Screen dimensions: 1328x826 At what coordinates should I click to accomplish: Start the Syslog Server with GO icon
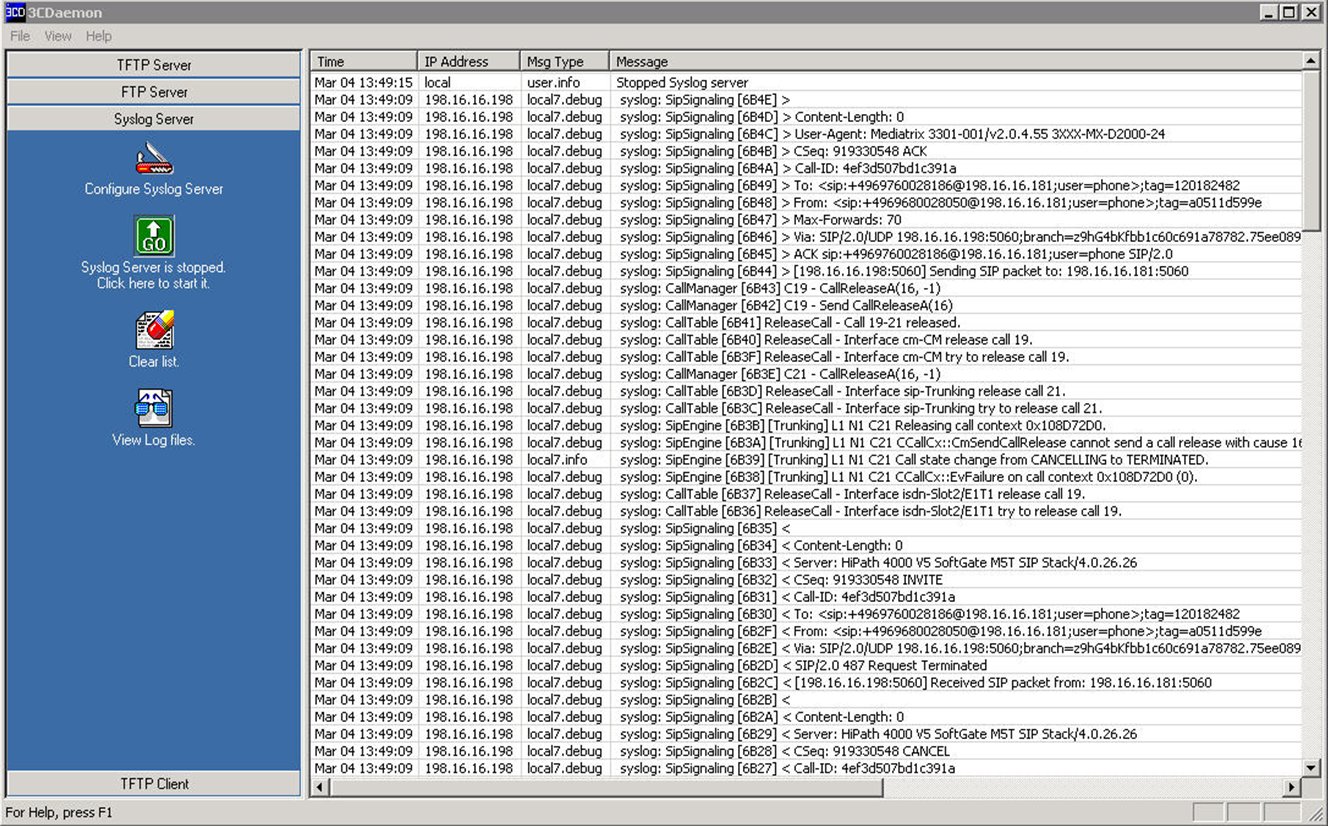coord(154,236)
